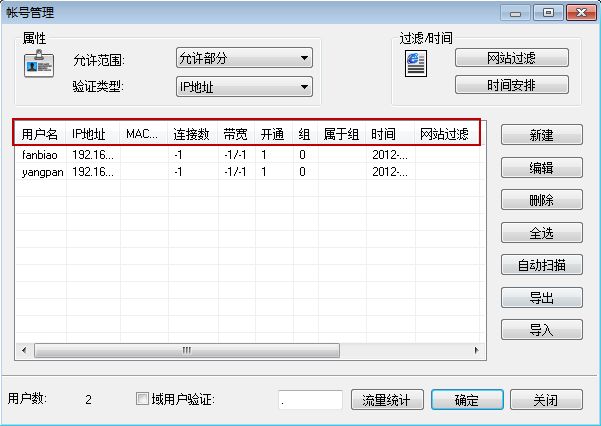Image resolution: width=601 pixels, height=426 pixels.
Task: Click the 组 column header
Action: pyautogui.click(x=305, y=134)
